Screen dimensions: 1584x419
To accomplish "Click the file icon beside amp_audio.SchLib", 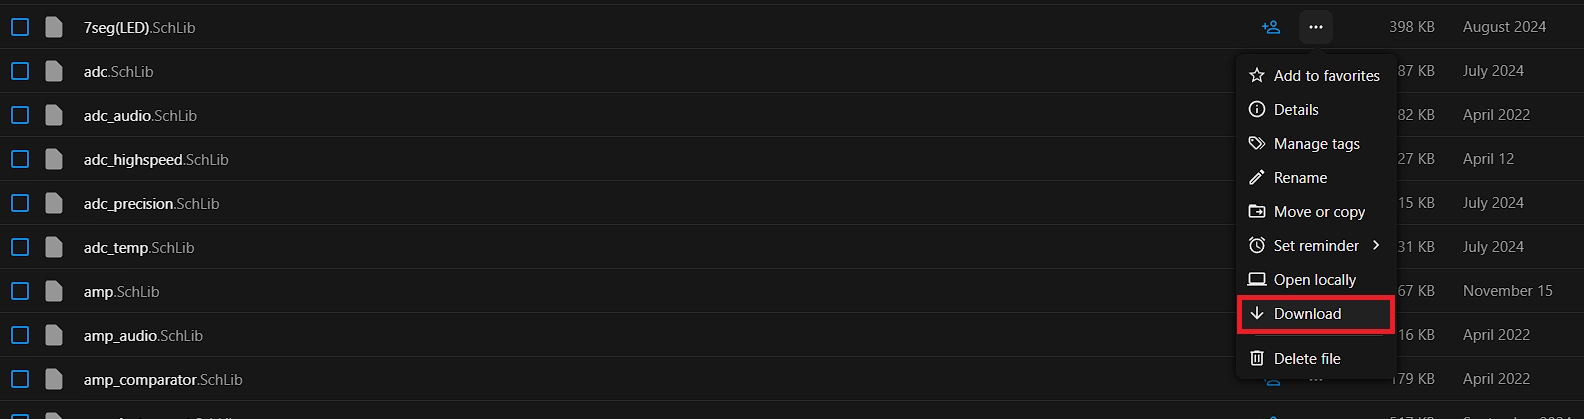I will pos(54,335).
